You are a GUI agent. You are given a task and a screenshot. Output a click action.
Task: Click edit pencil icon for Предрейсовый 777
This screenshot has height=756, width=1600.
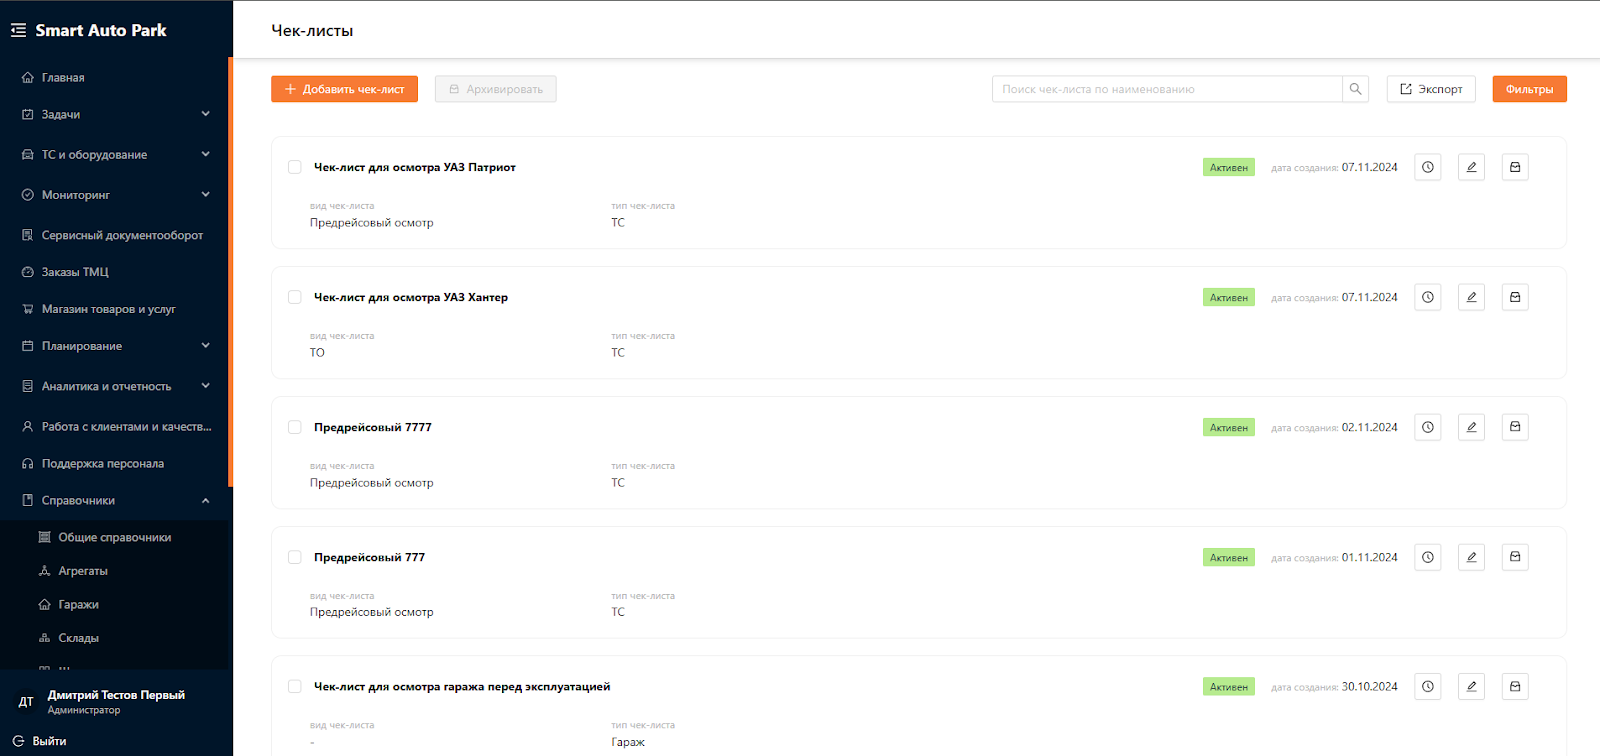tap(1471, 558)
